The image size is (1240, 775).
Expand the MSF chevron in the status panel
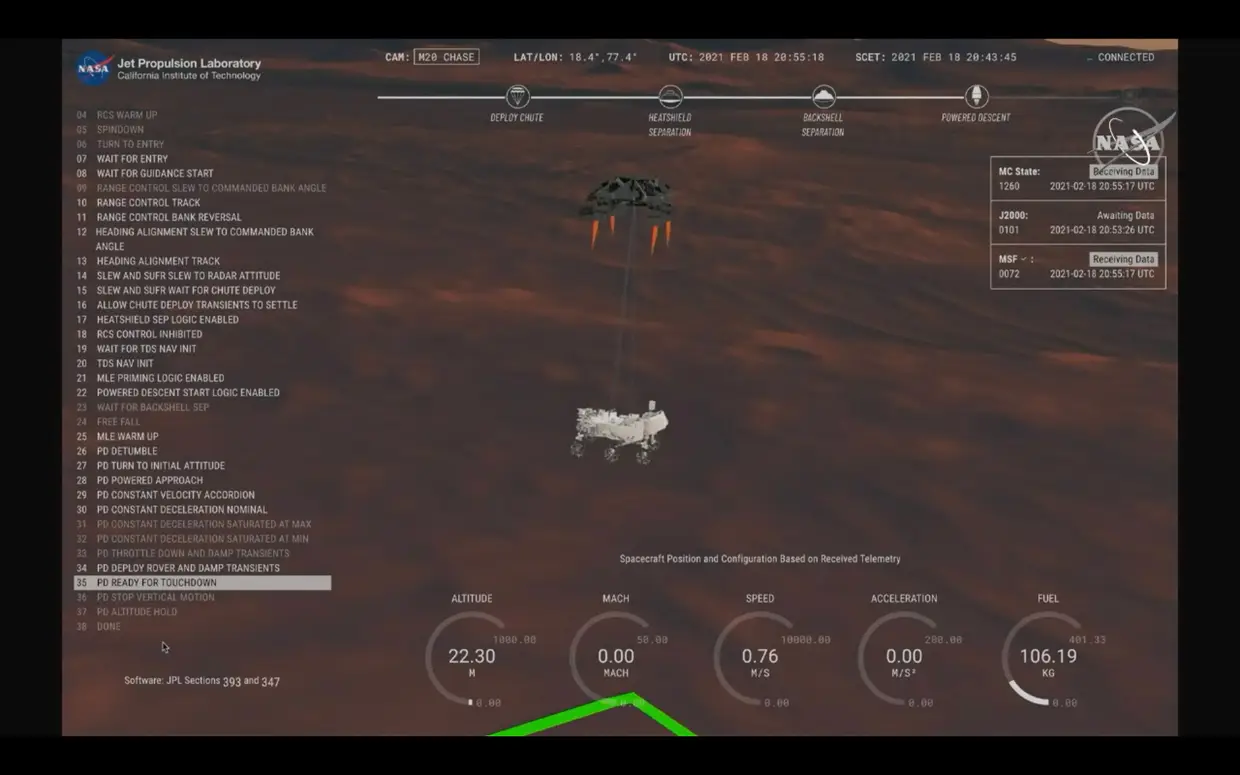pyautogui.click(x=1024, y=259)
